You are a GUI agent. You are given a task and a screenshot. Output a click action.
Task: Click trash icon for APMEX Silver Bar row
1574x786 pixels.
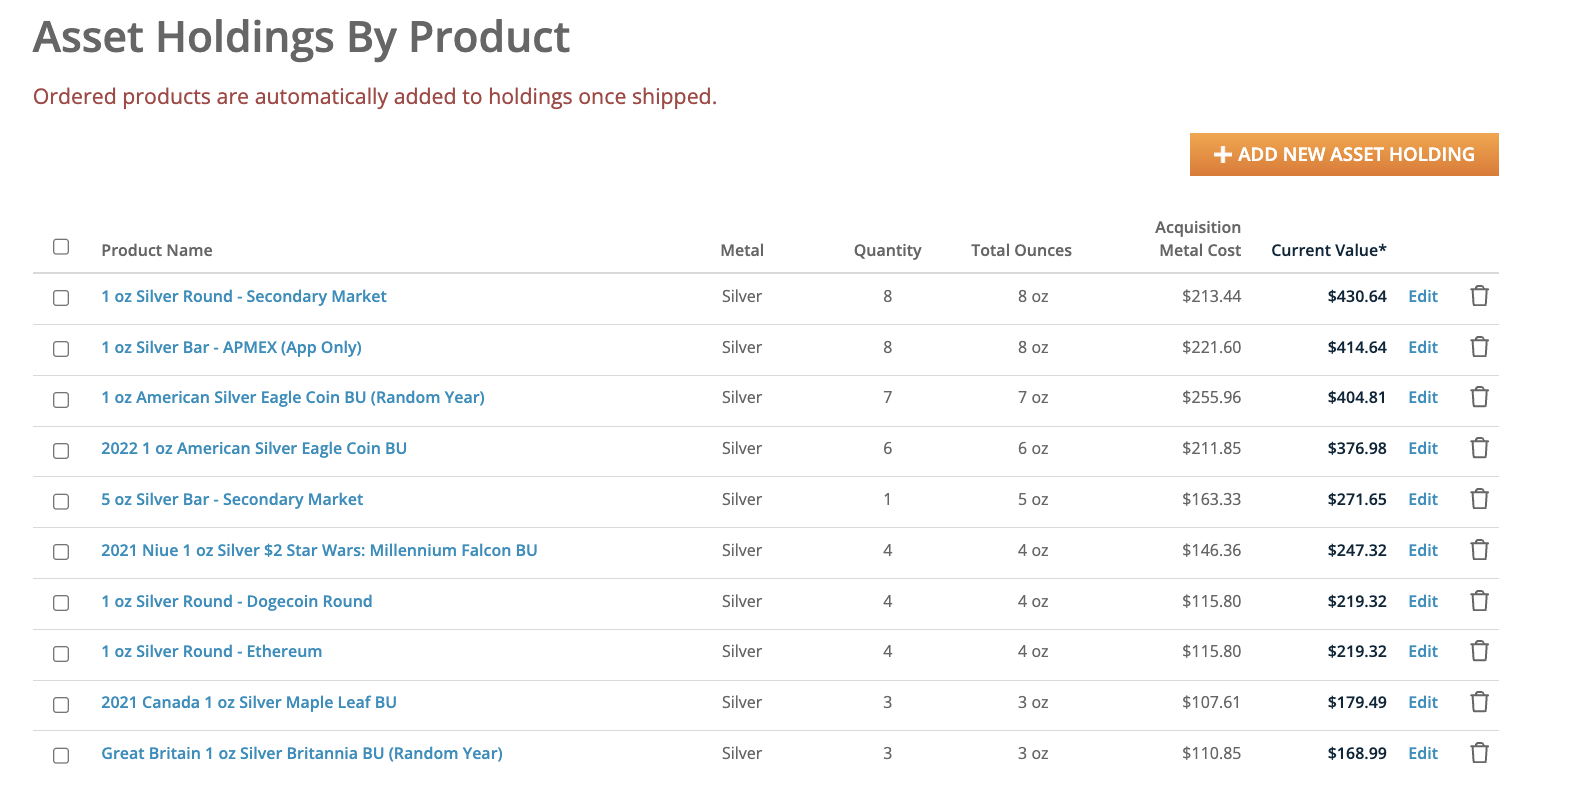click(1479, 347)
